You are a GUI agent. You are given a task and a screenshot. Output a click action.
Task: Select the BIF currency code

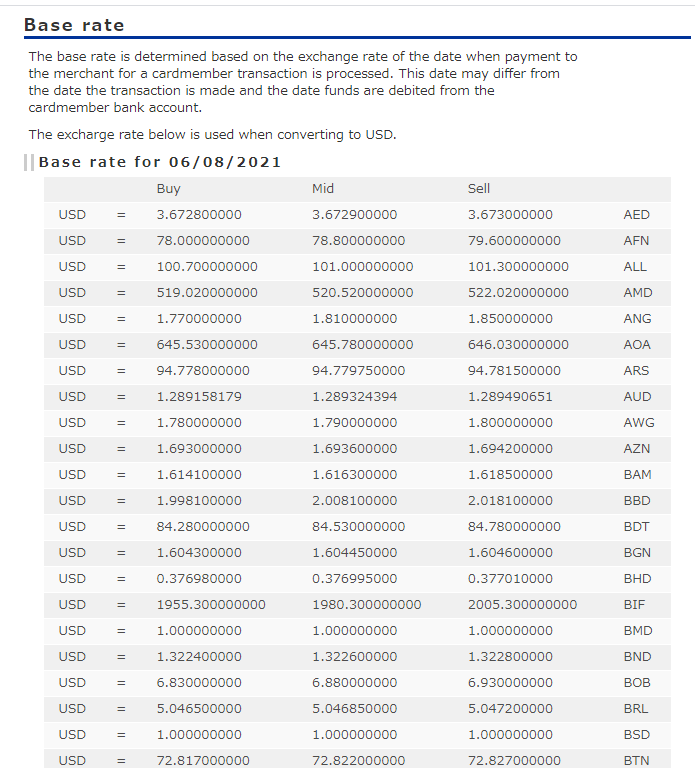tap(634, 604)
